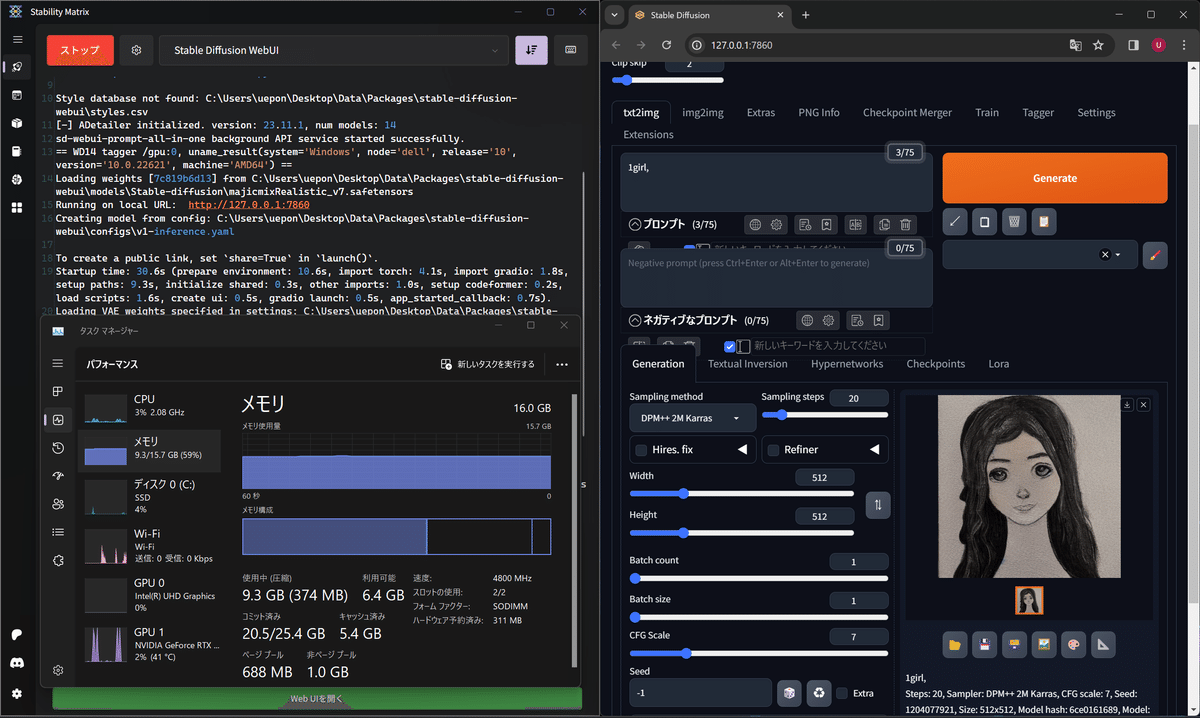Open the Tagger tab
Image resolution: width=1200 pixels, height=718 pixels.
point(1038,113)
